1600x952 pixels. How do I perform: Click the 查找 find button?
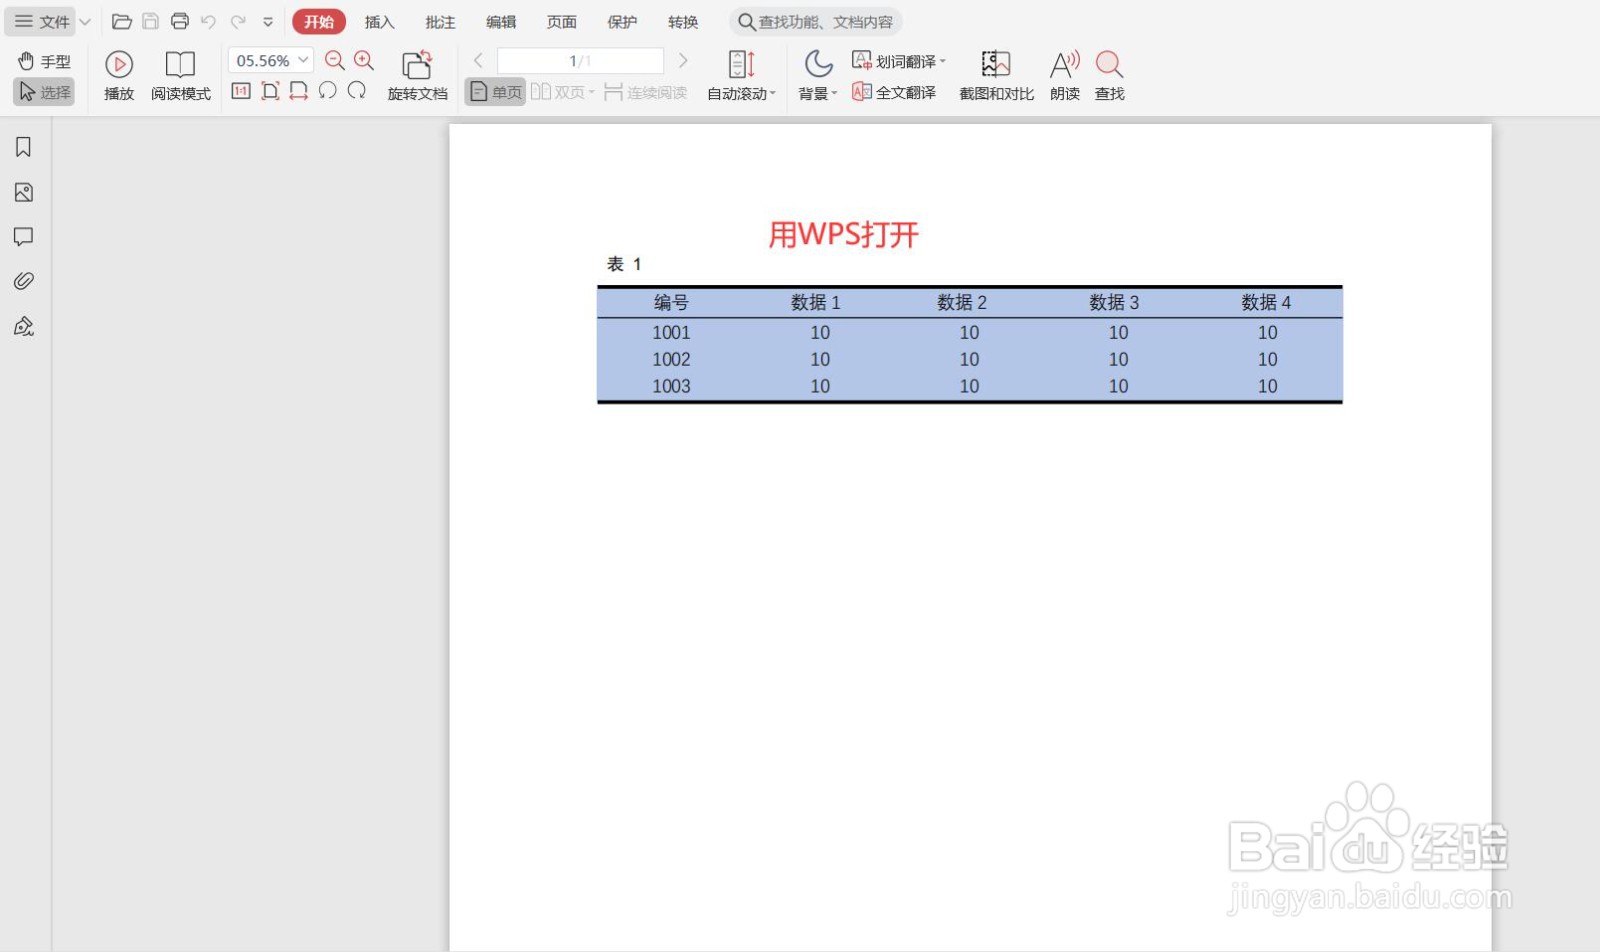1109,76
